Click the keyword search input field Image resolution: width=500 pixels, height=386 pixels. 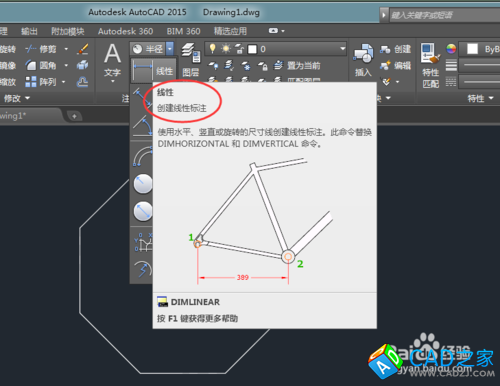(445, 15)
